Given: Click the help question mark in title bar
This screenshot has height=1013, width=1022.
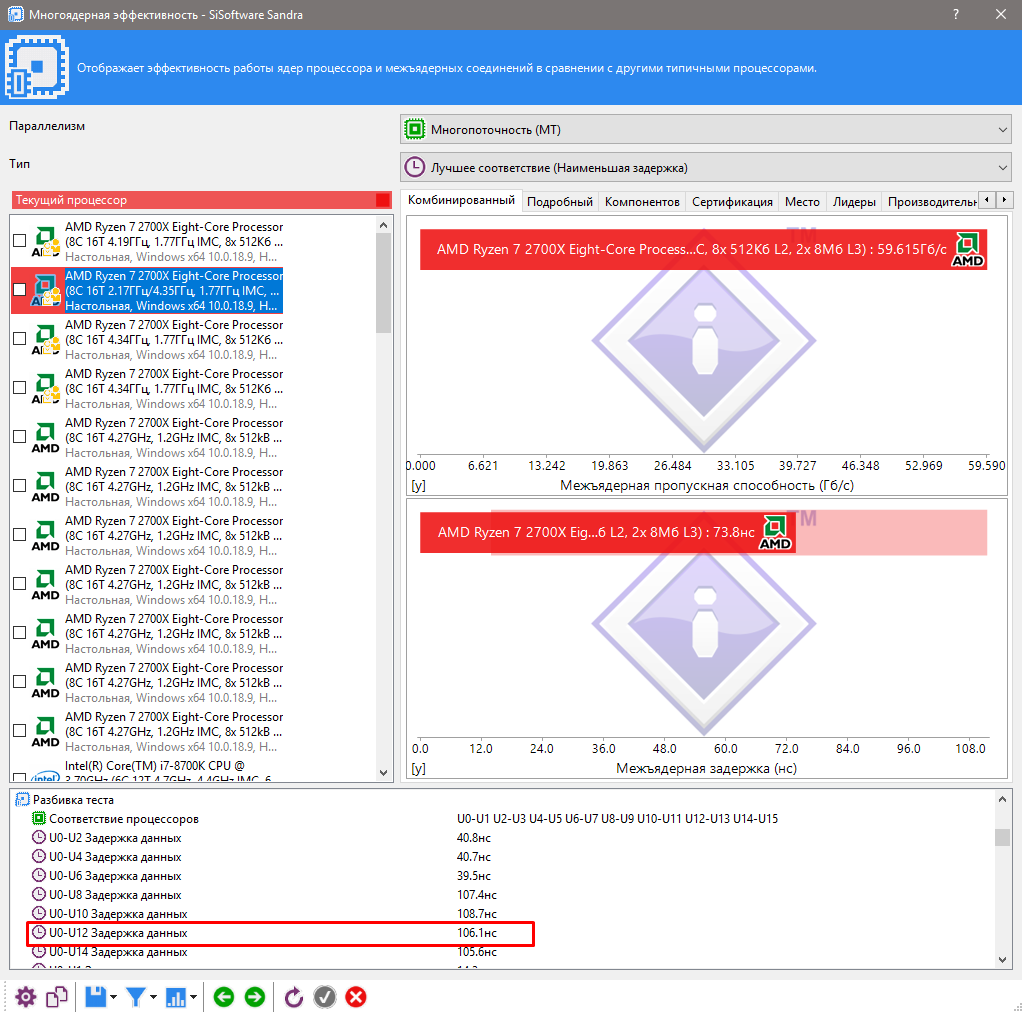Looking at the screenshot, I should pyautogui.click(x=956, y=14).
